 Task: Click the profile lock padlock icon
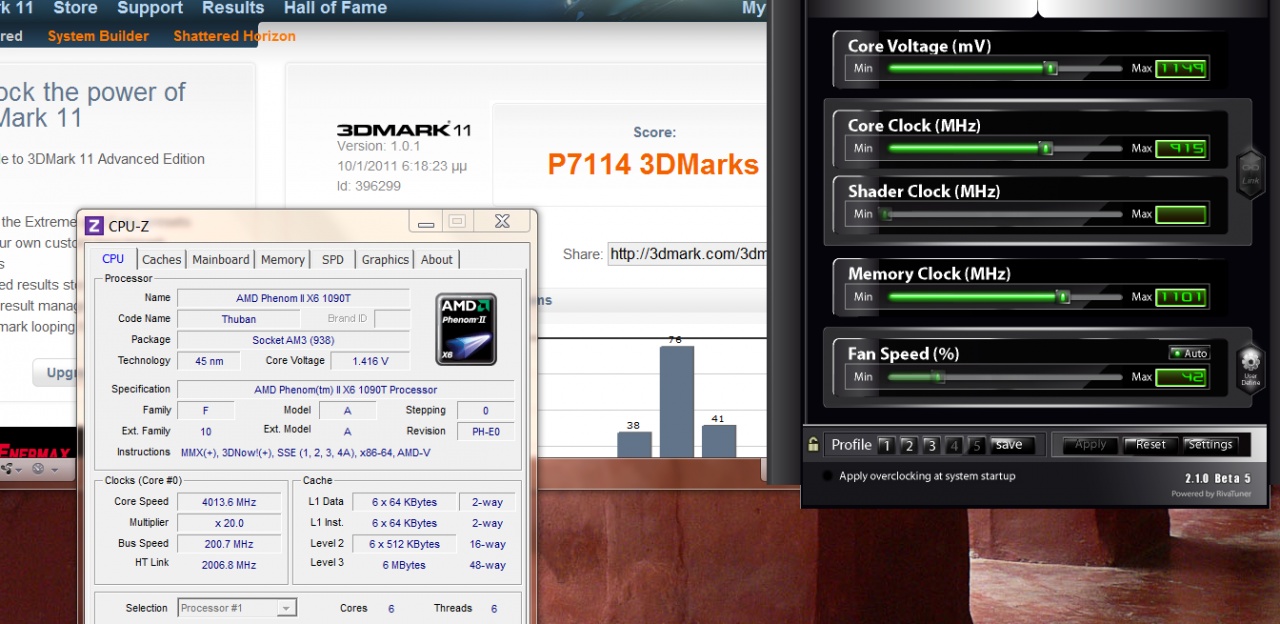click(x=815, y=445)
